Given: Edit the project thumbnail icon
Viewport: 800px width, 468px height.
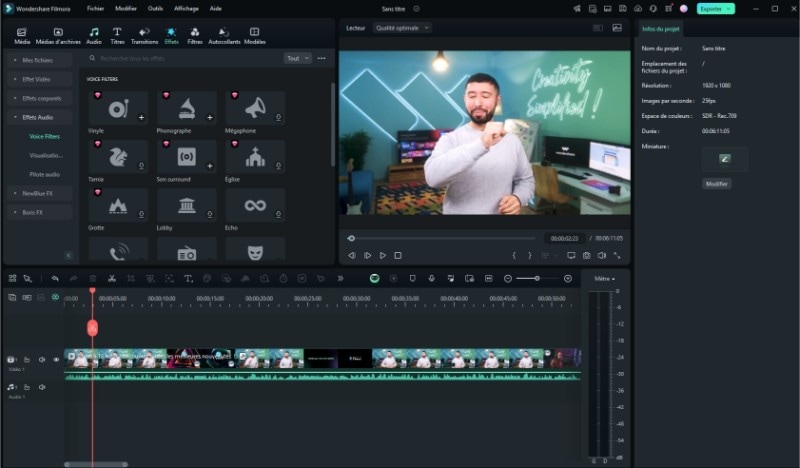Looking at the screenshot, I should tap(724, 159).
